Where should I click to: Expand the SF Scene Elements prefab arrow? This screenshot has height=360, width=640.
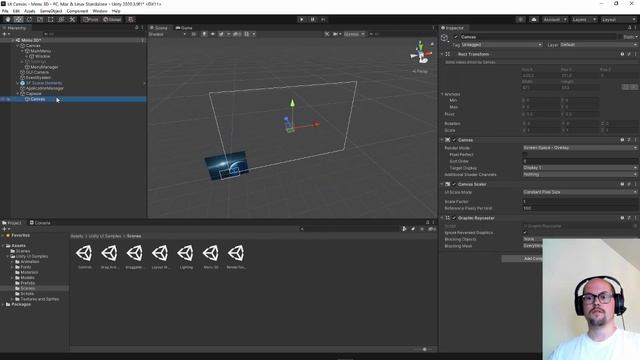18,83
